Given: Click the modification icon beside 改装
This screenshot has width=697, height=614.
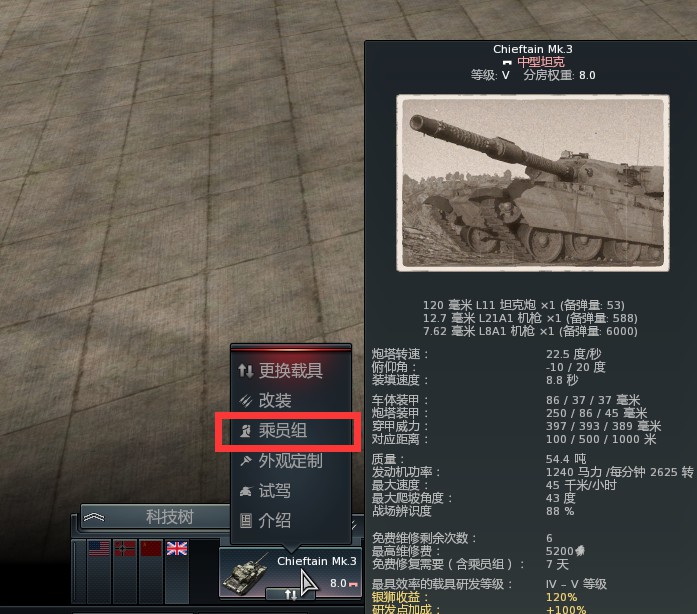Looking at the screenshot, I should [245, 401].
